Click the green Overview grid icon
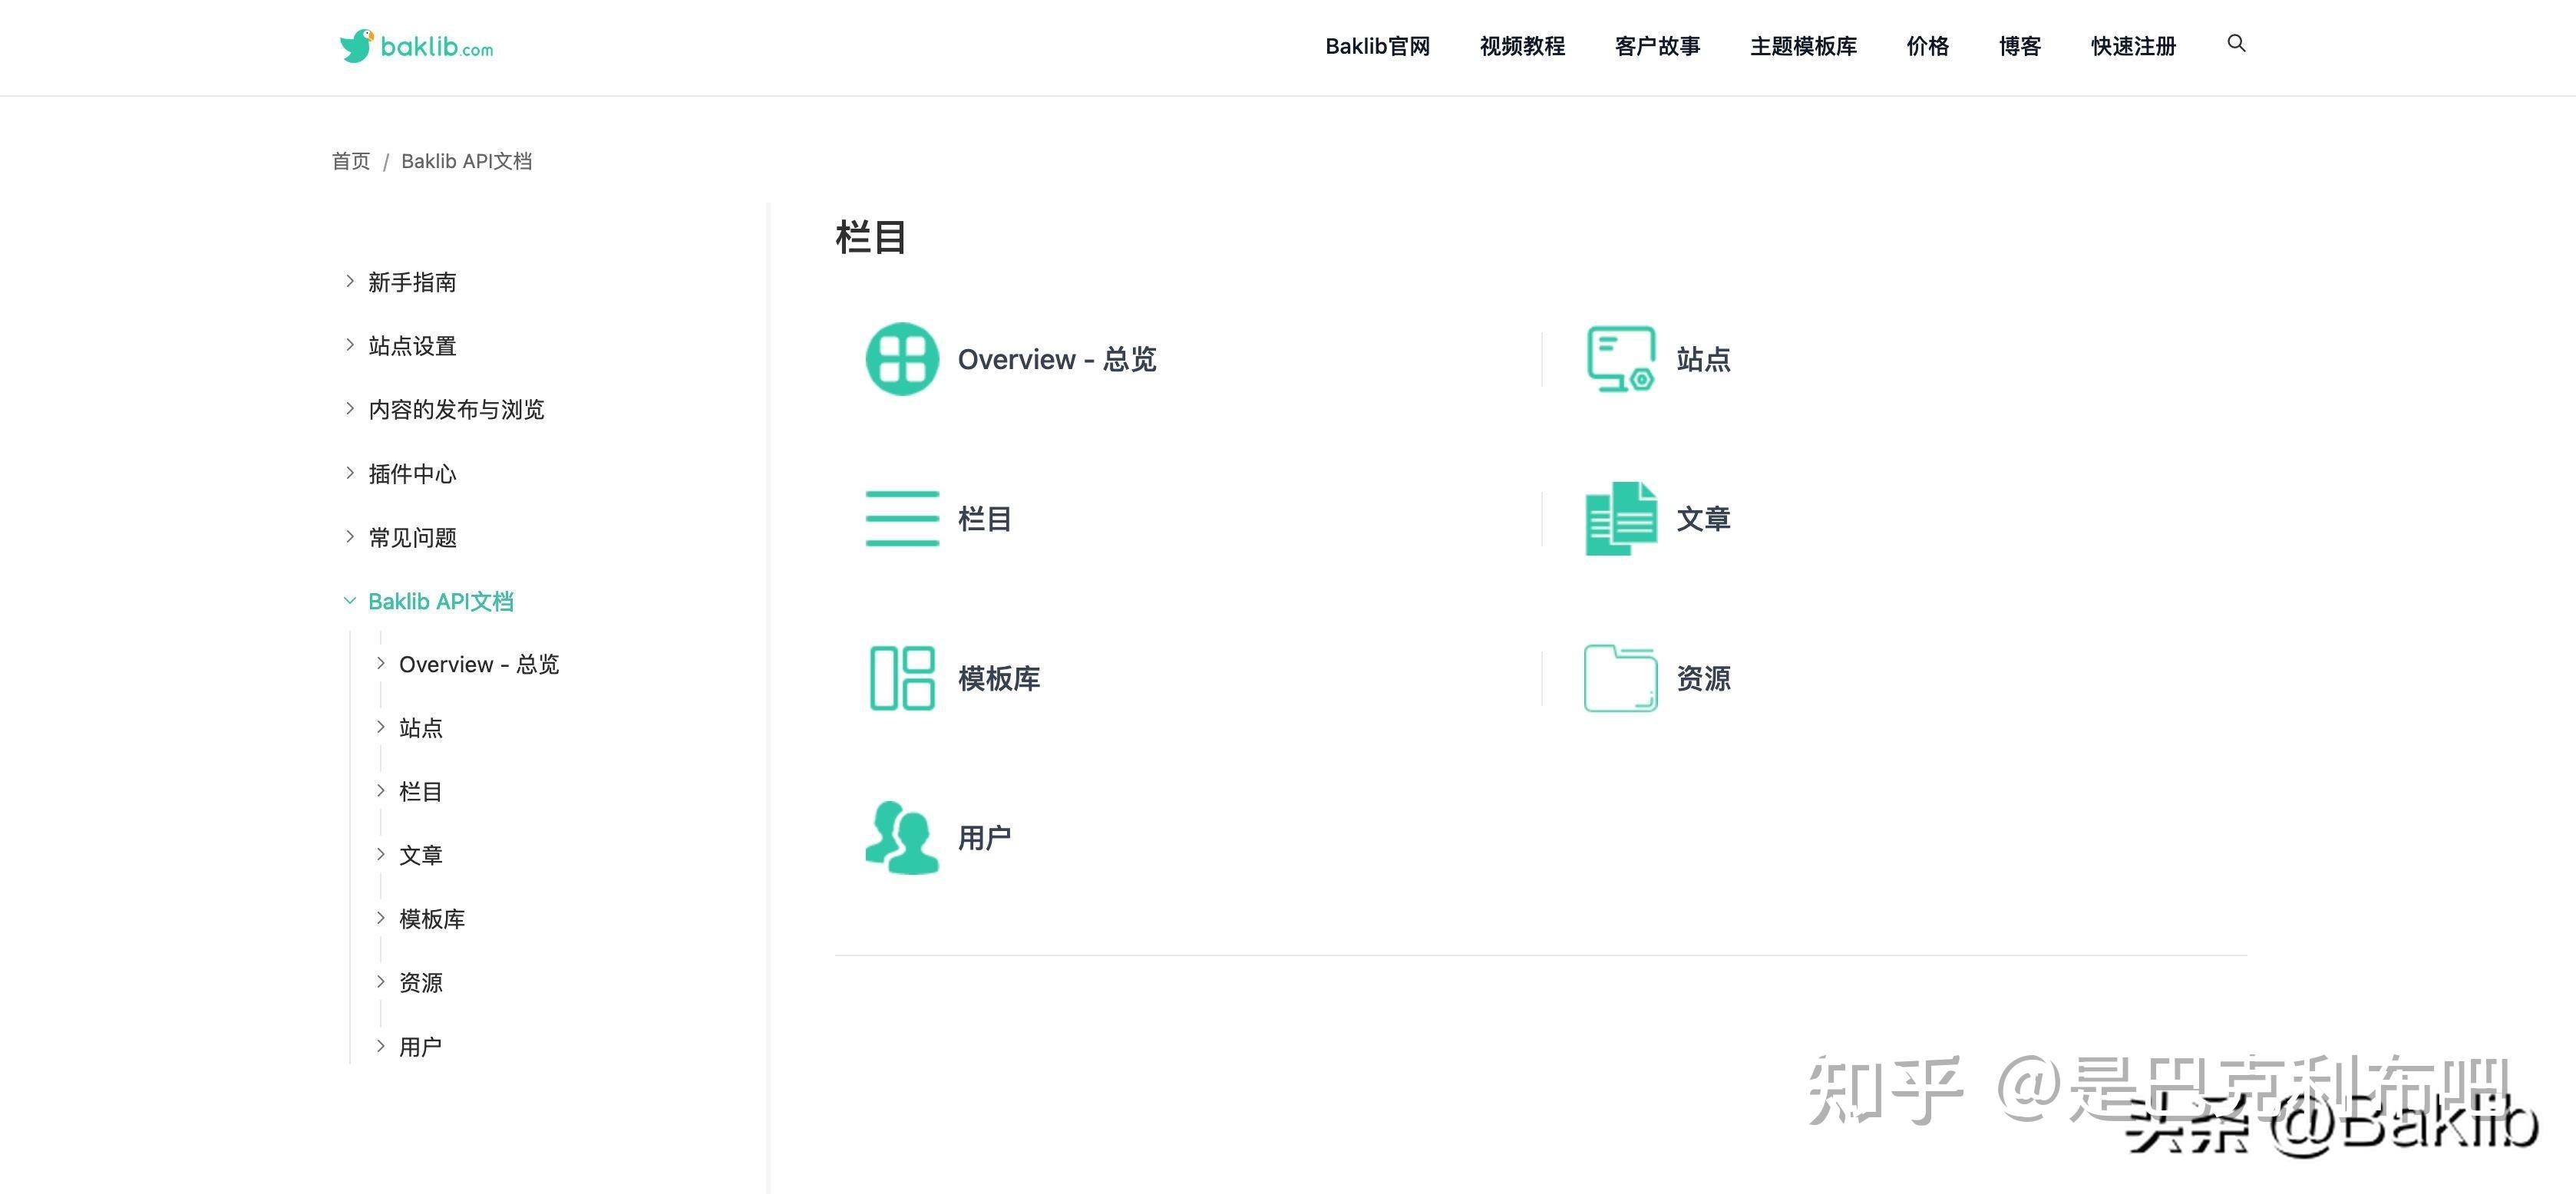Image resolution: width=2576 pixels, height=1194 pixels. (x=901, y=359)
